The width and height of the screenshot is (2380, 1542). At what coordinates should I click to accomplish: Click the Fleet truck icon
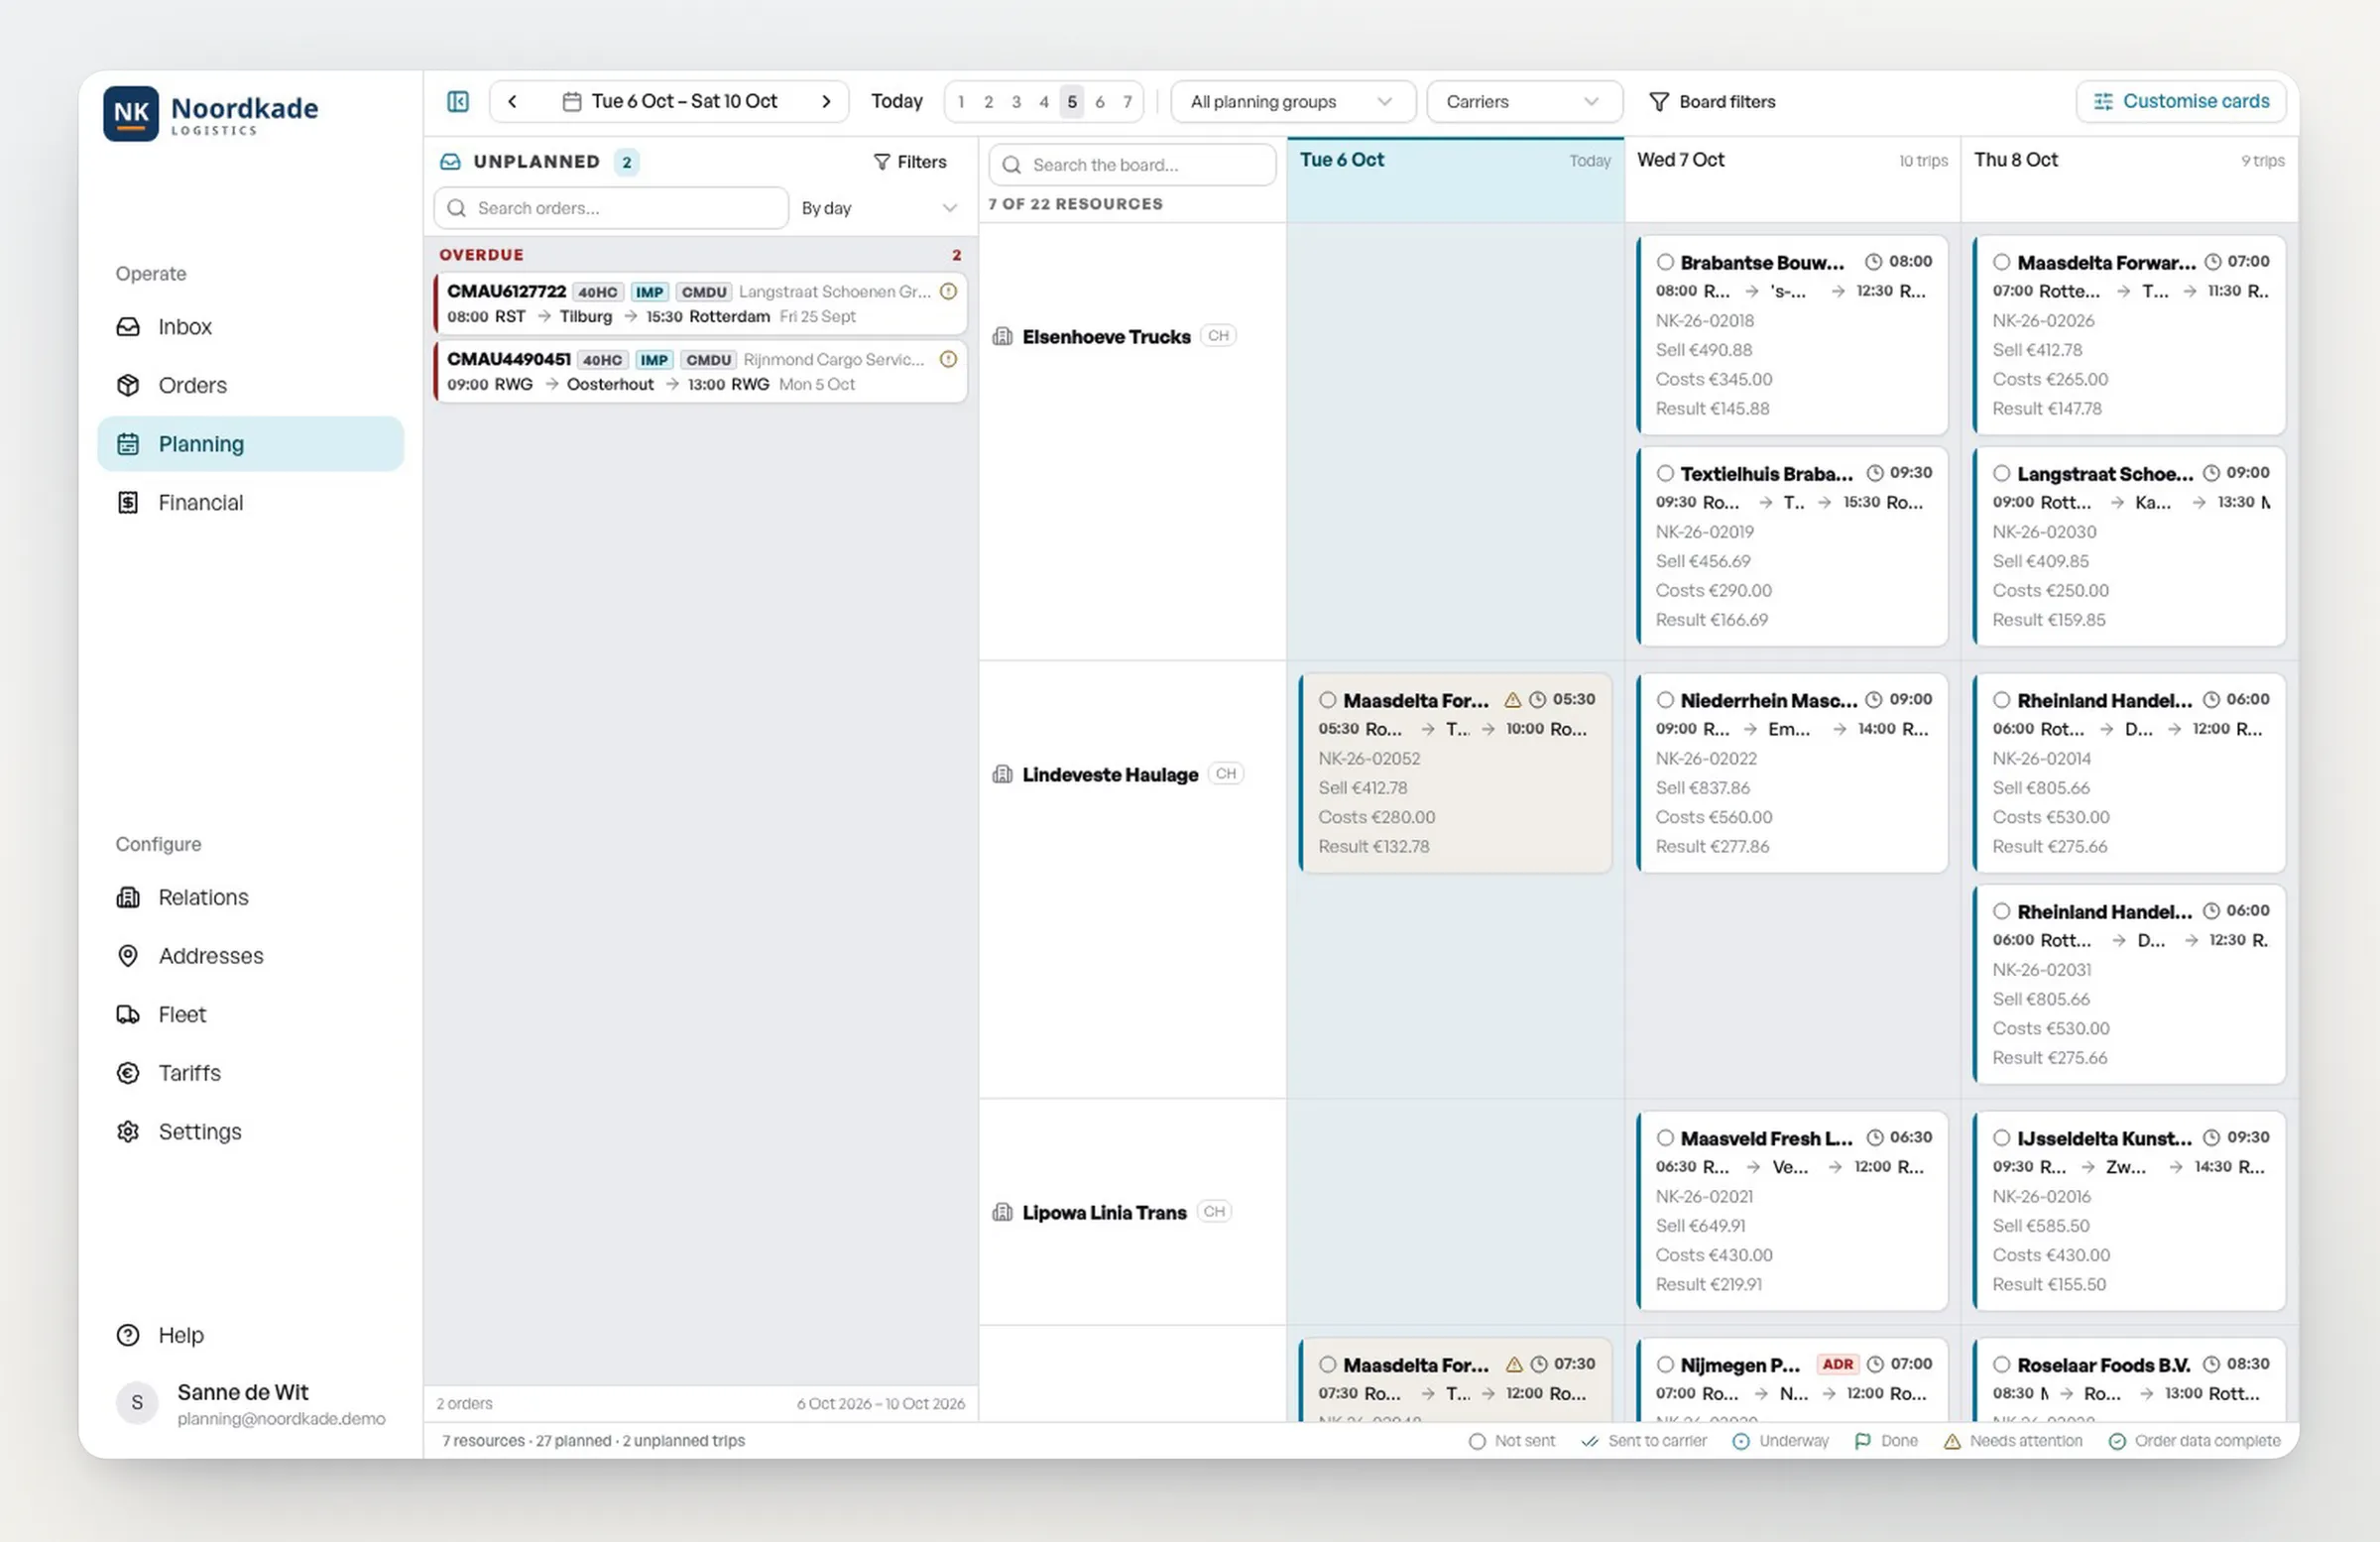(128, 1015)
